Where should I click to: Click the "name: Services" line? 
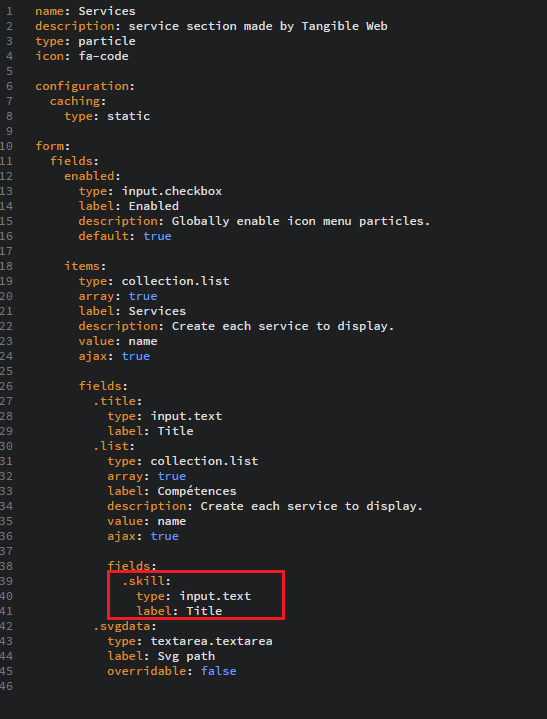tap(85, 11)
